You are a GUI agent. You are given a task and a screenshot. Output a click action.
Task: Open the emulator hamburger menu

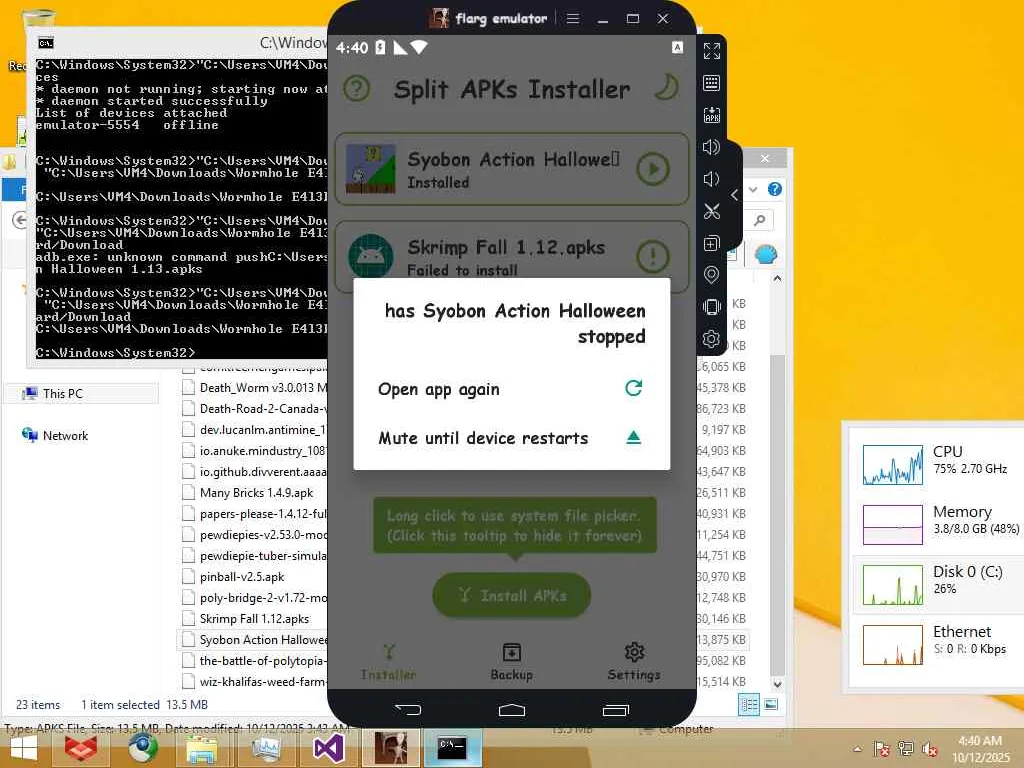click(x=573, y=18)
